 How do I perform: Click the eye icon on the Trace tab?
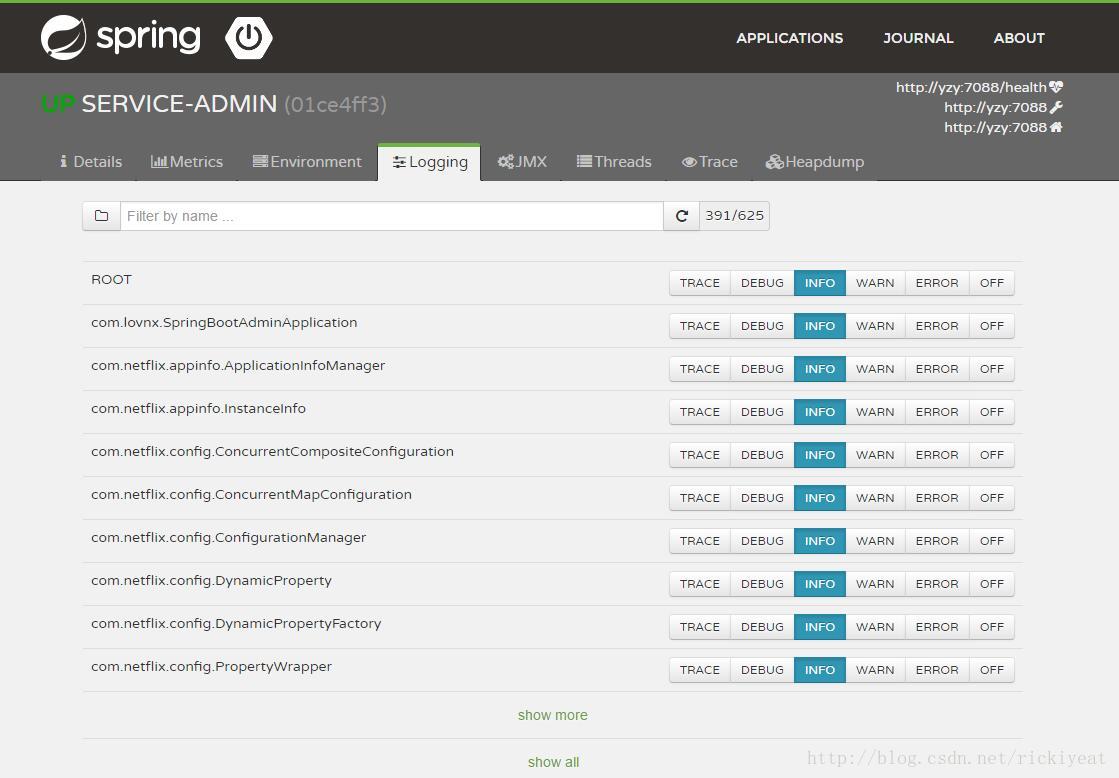[x=689, y=161]
